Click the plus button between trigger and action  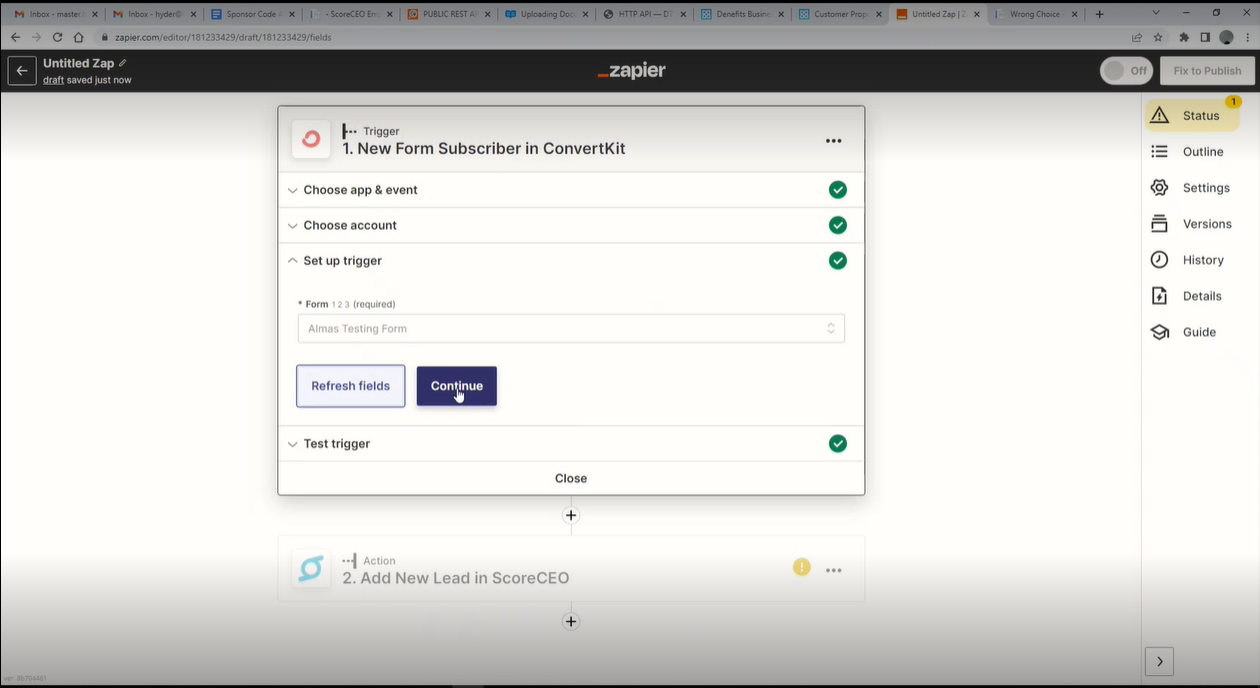click(x=571, y=515)
